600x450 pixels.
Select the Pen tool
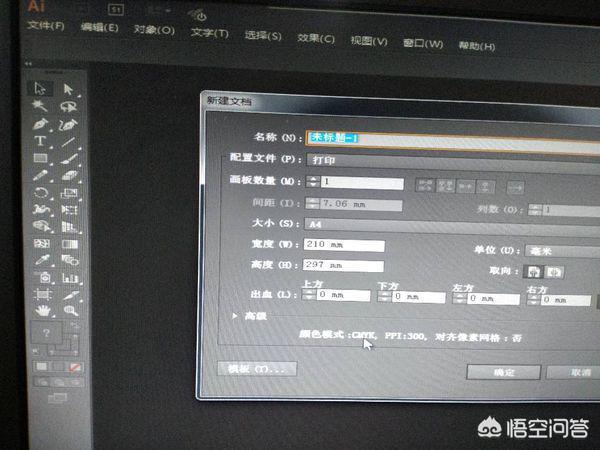40,124
